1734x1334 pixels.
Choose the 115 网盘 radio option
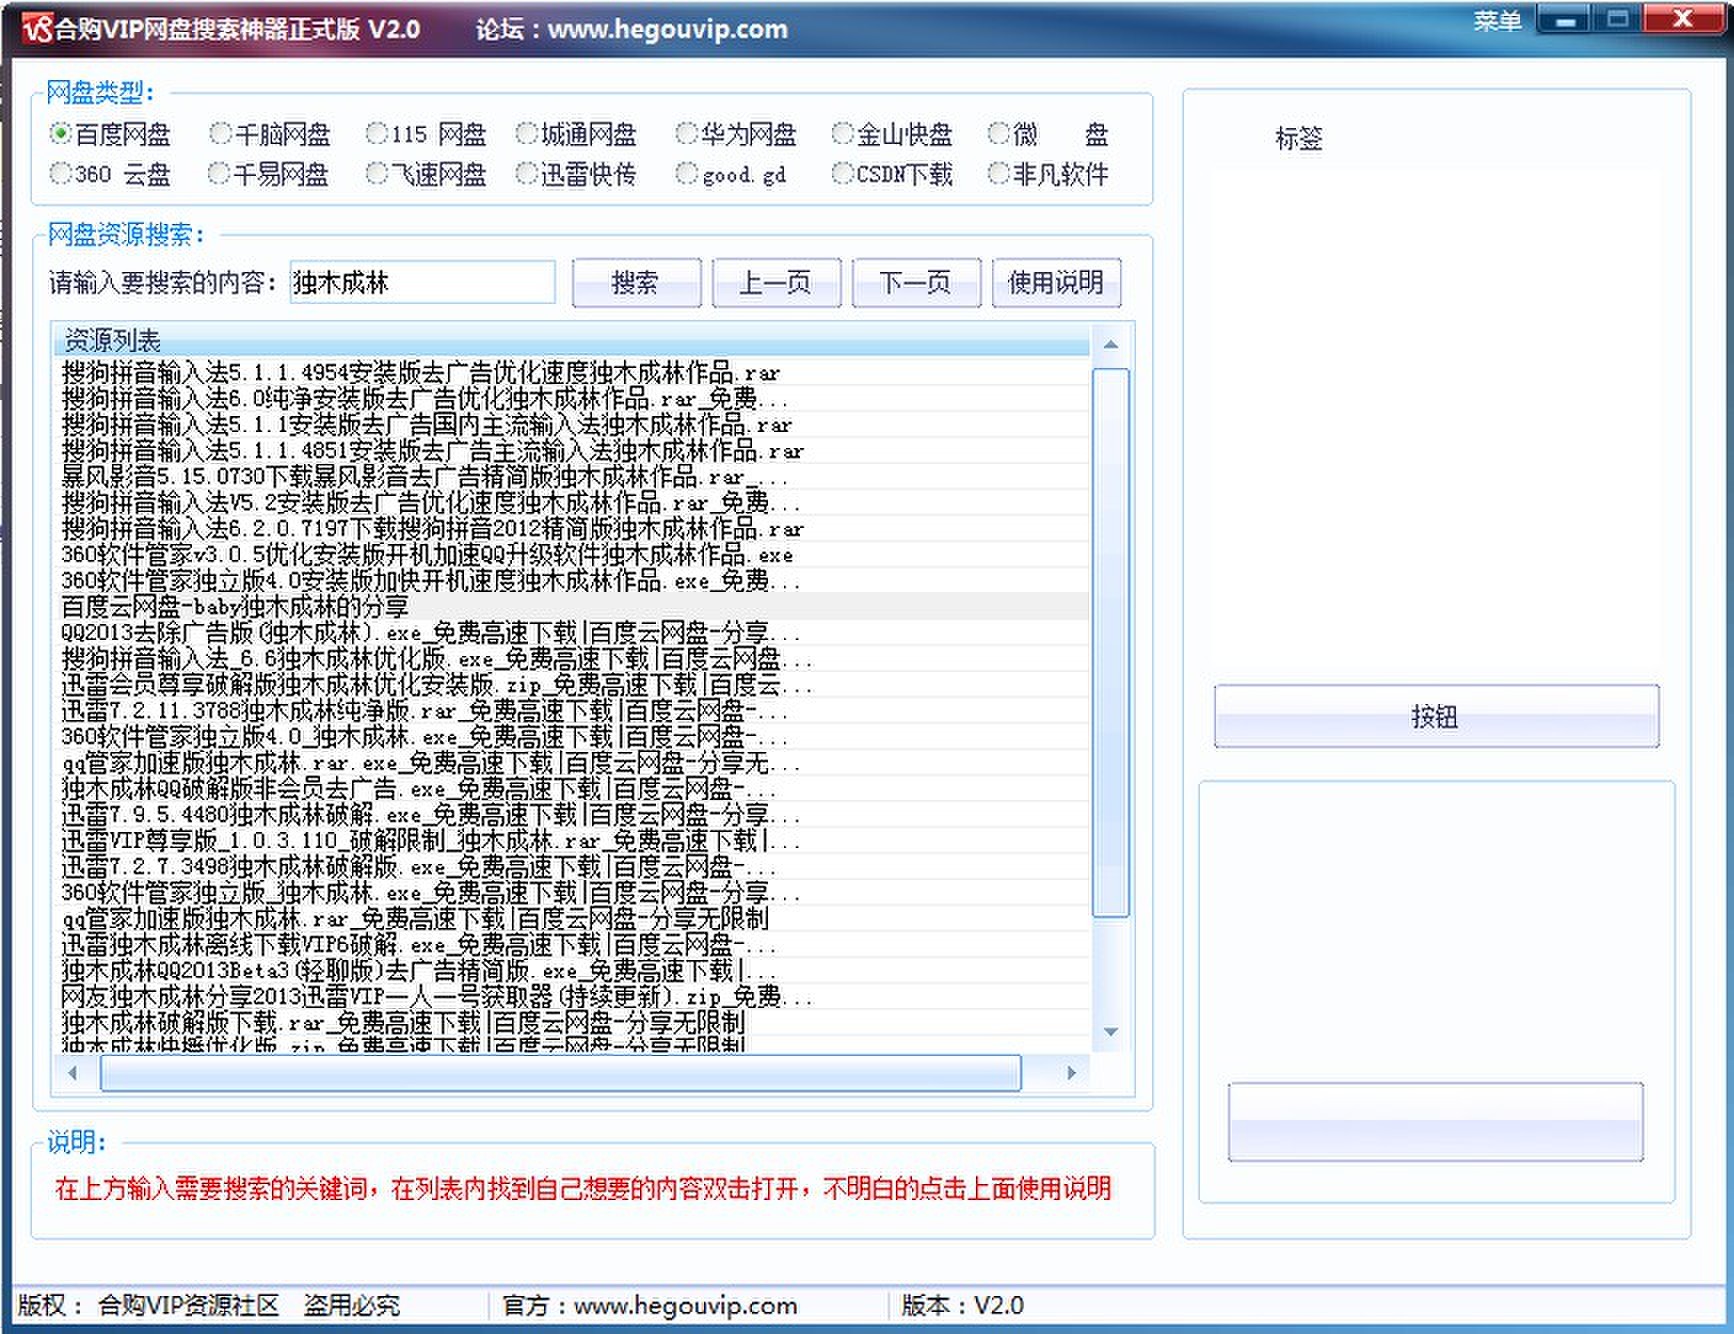[426, 133]
